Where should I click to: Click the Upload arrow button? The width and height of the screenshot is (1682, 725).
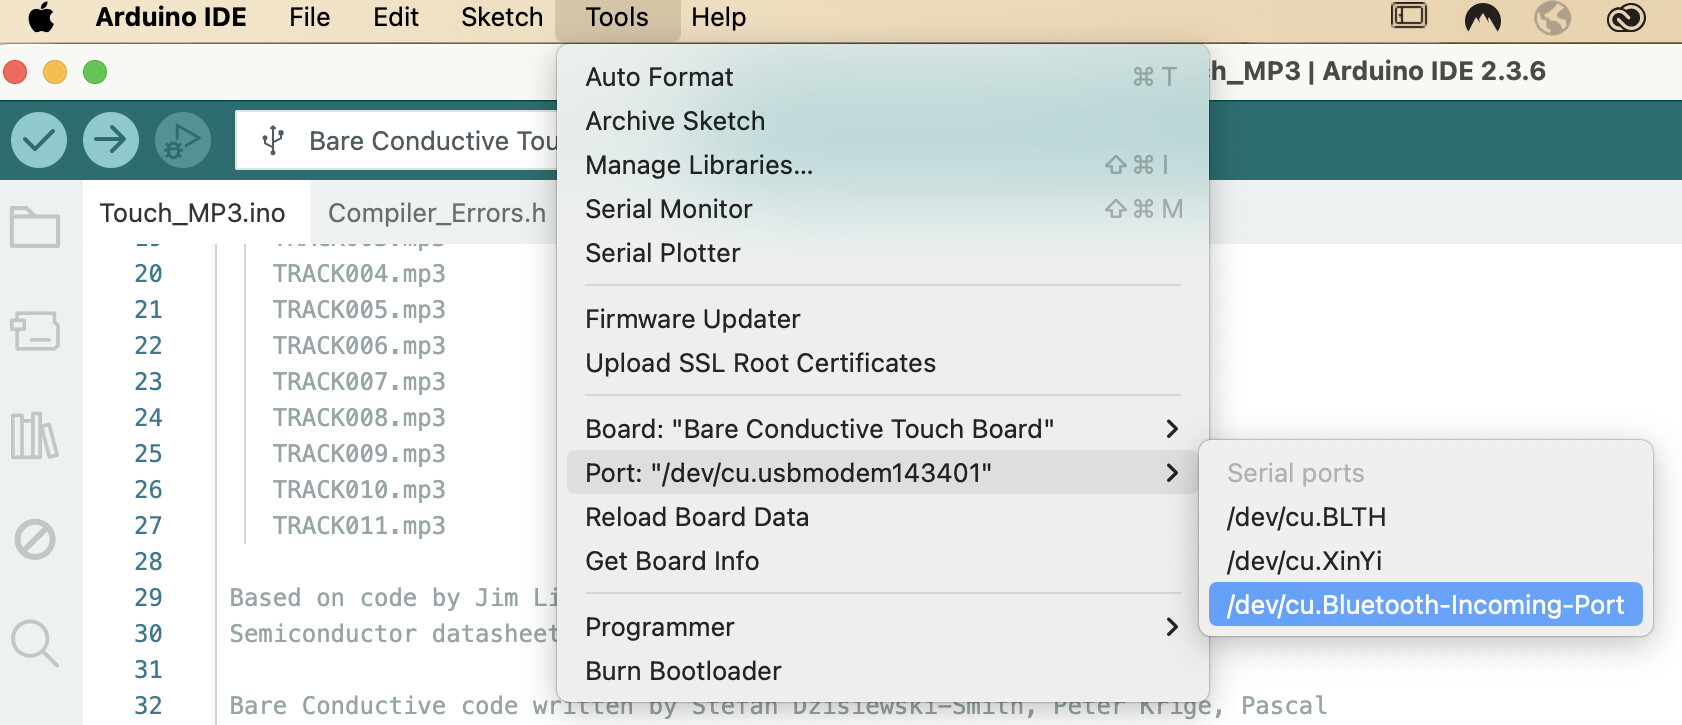coord(111,139)
